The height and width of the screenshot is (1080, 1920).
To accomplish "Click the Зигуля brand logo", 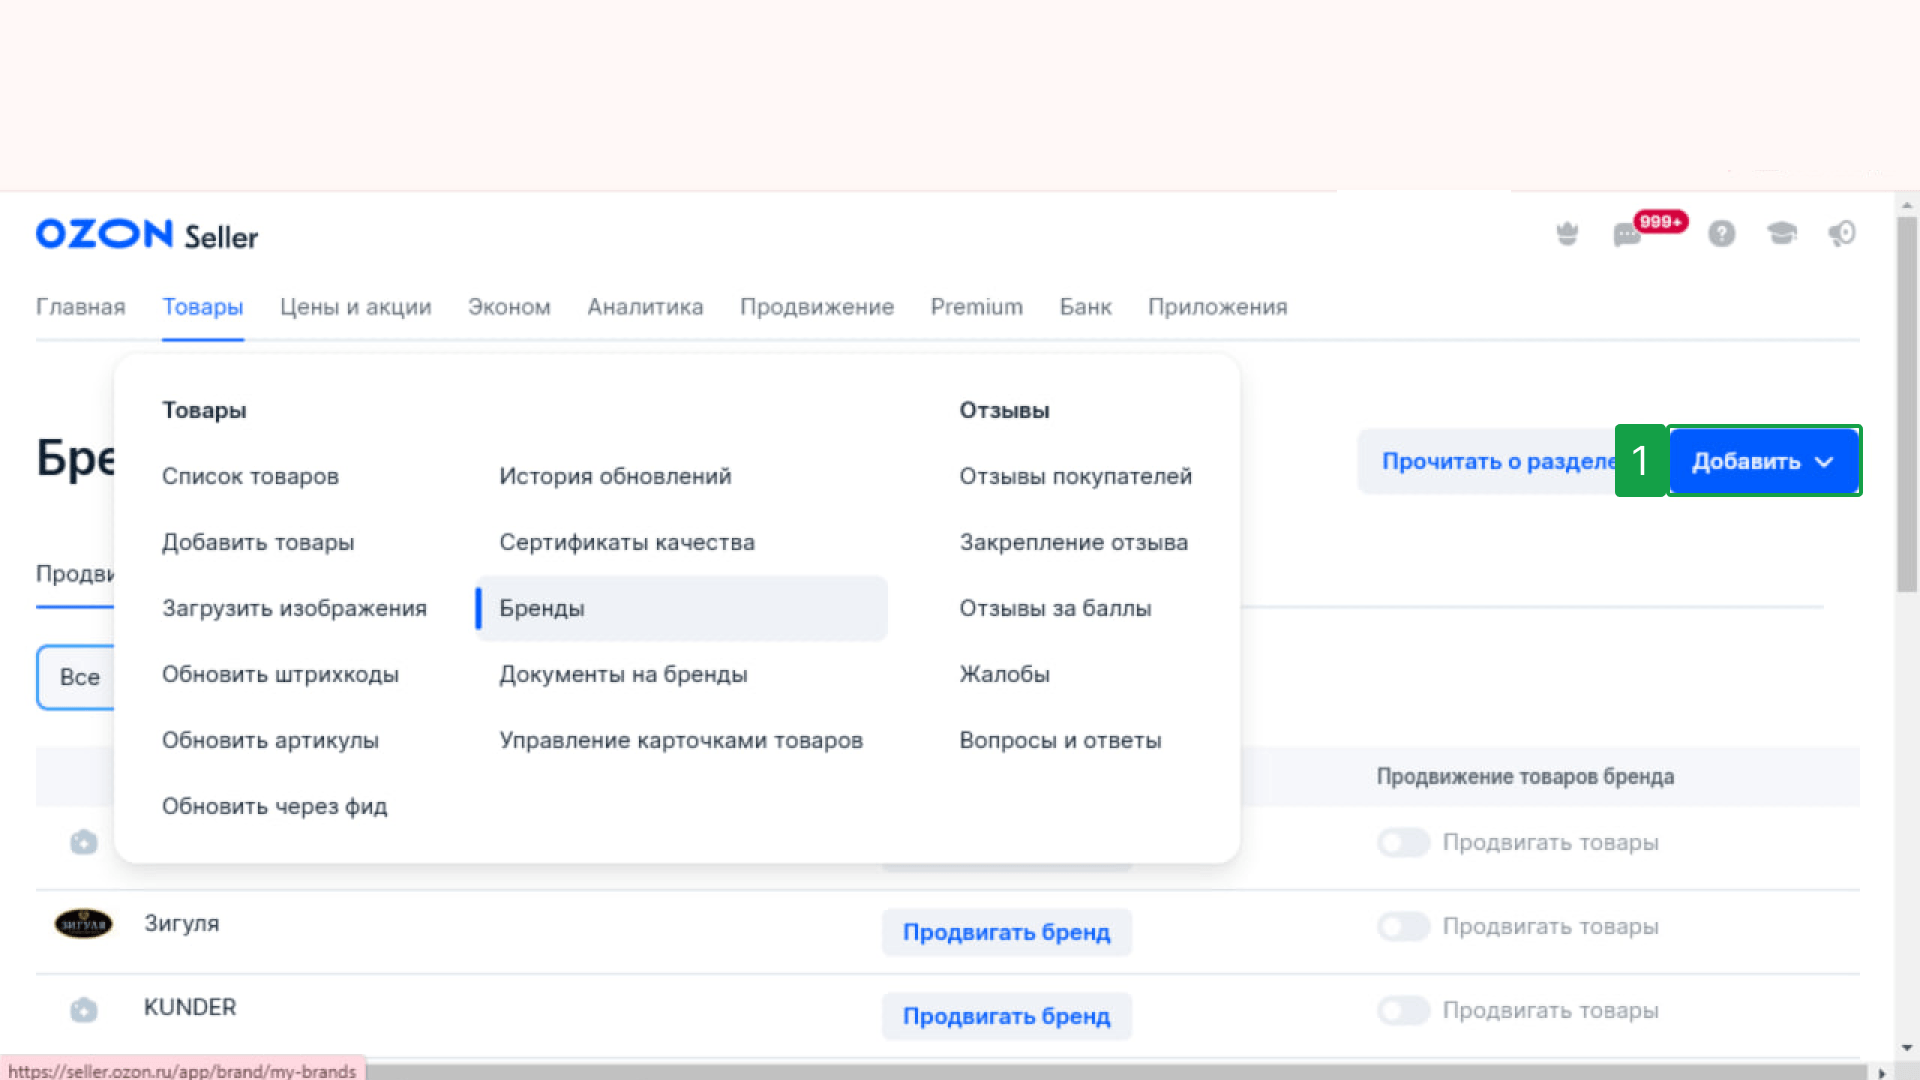I will [83, 923].
